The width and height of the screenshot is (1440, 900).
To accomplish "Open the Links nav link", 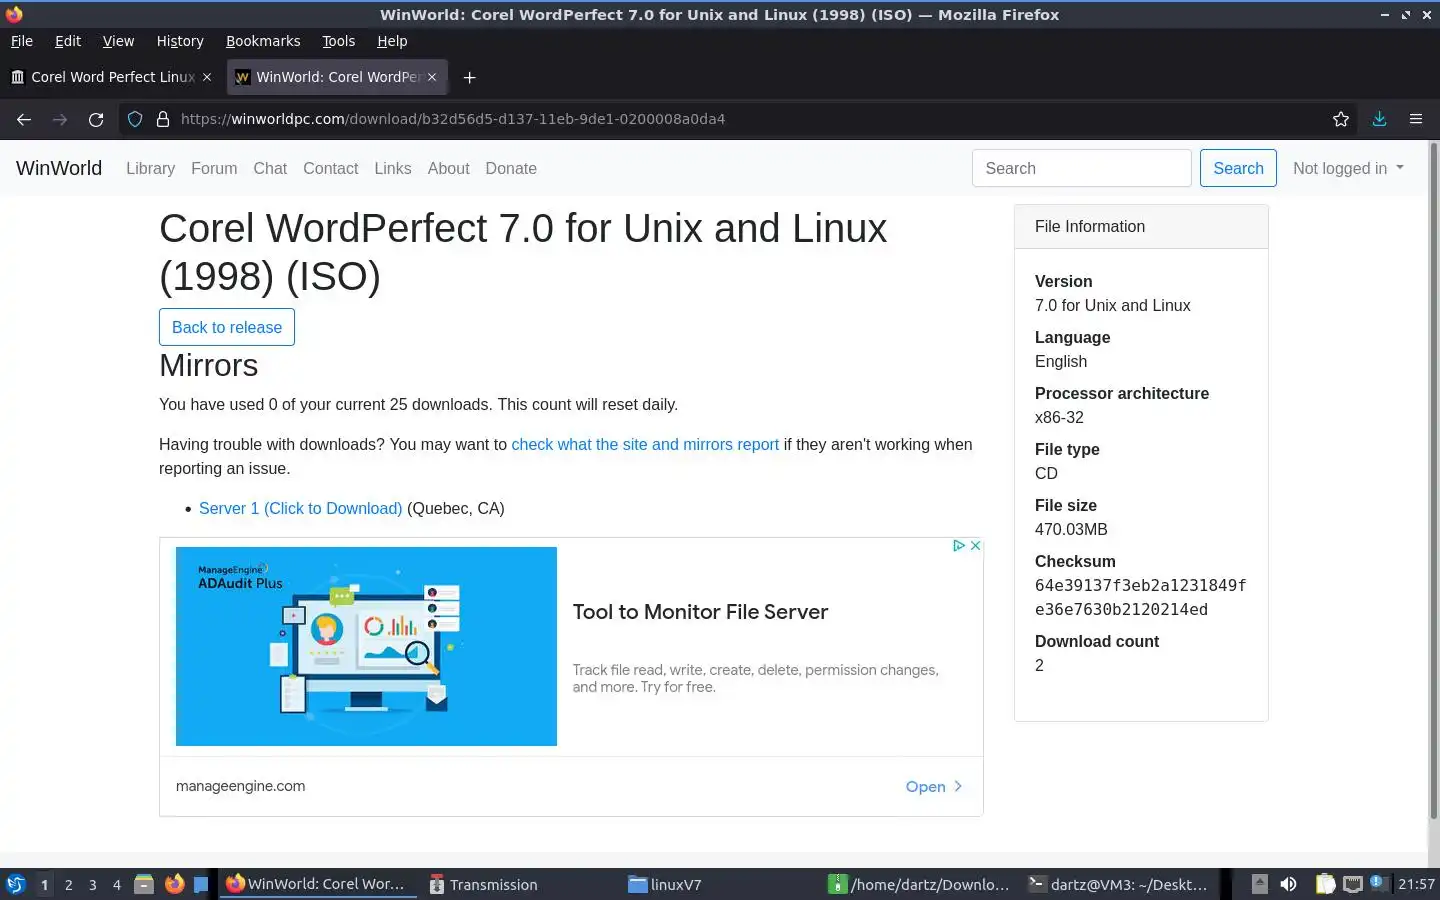I will pos(392,168).
